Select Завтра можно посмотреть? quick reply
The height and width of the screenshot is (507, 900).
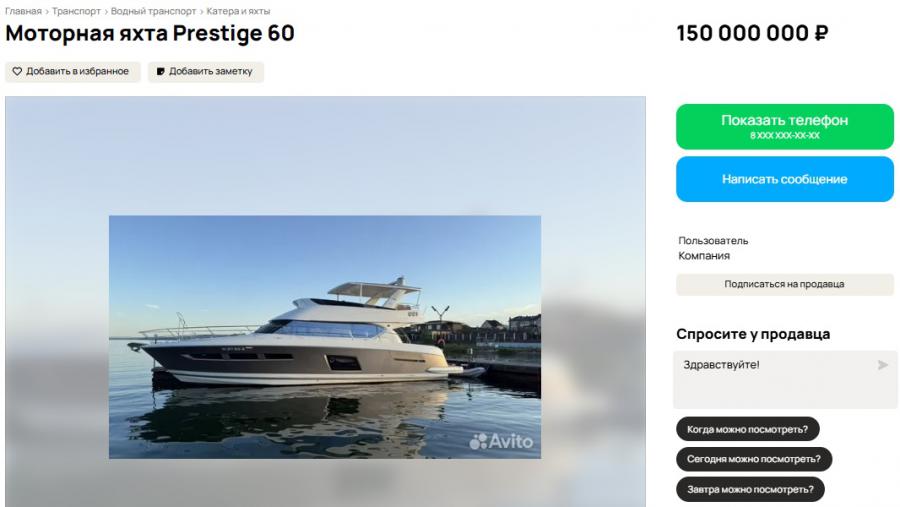[x=750, y=489]
